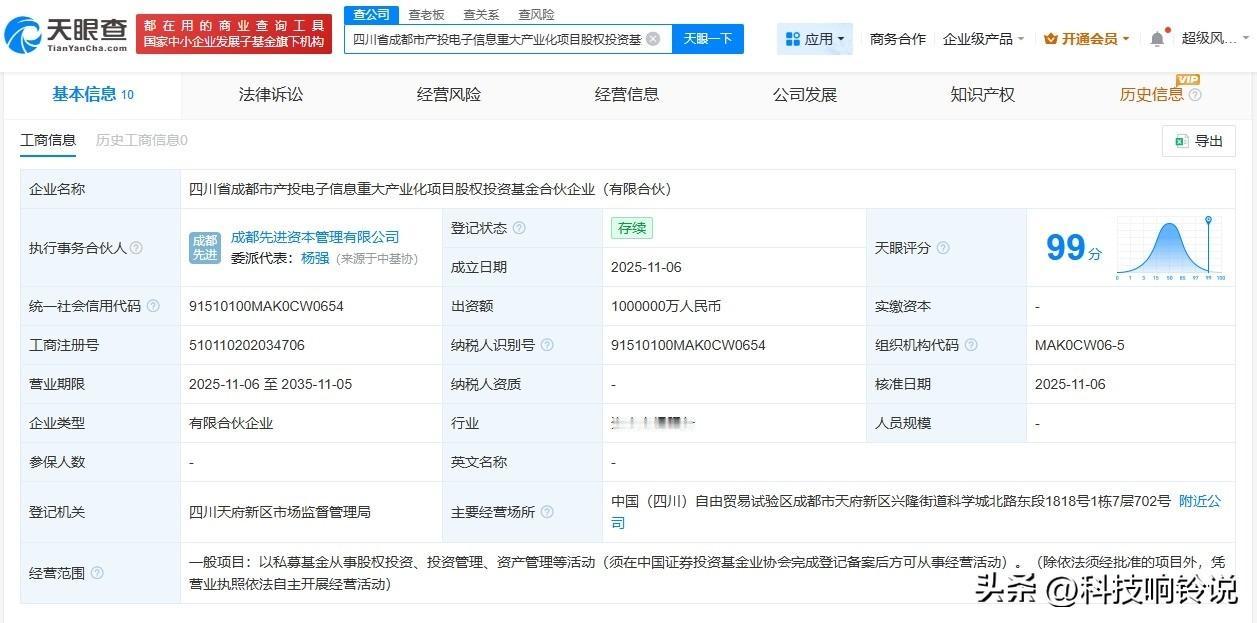1257x623 pixels.
Task: Open the 历史工商信息 tab
Action: [141, 140]
